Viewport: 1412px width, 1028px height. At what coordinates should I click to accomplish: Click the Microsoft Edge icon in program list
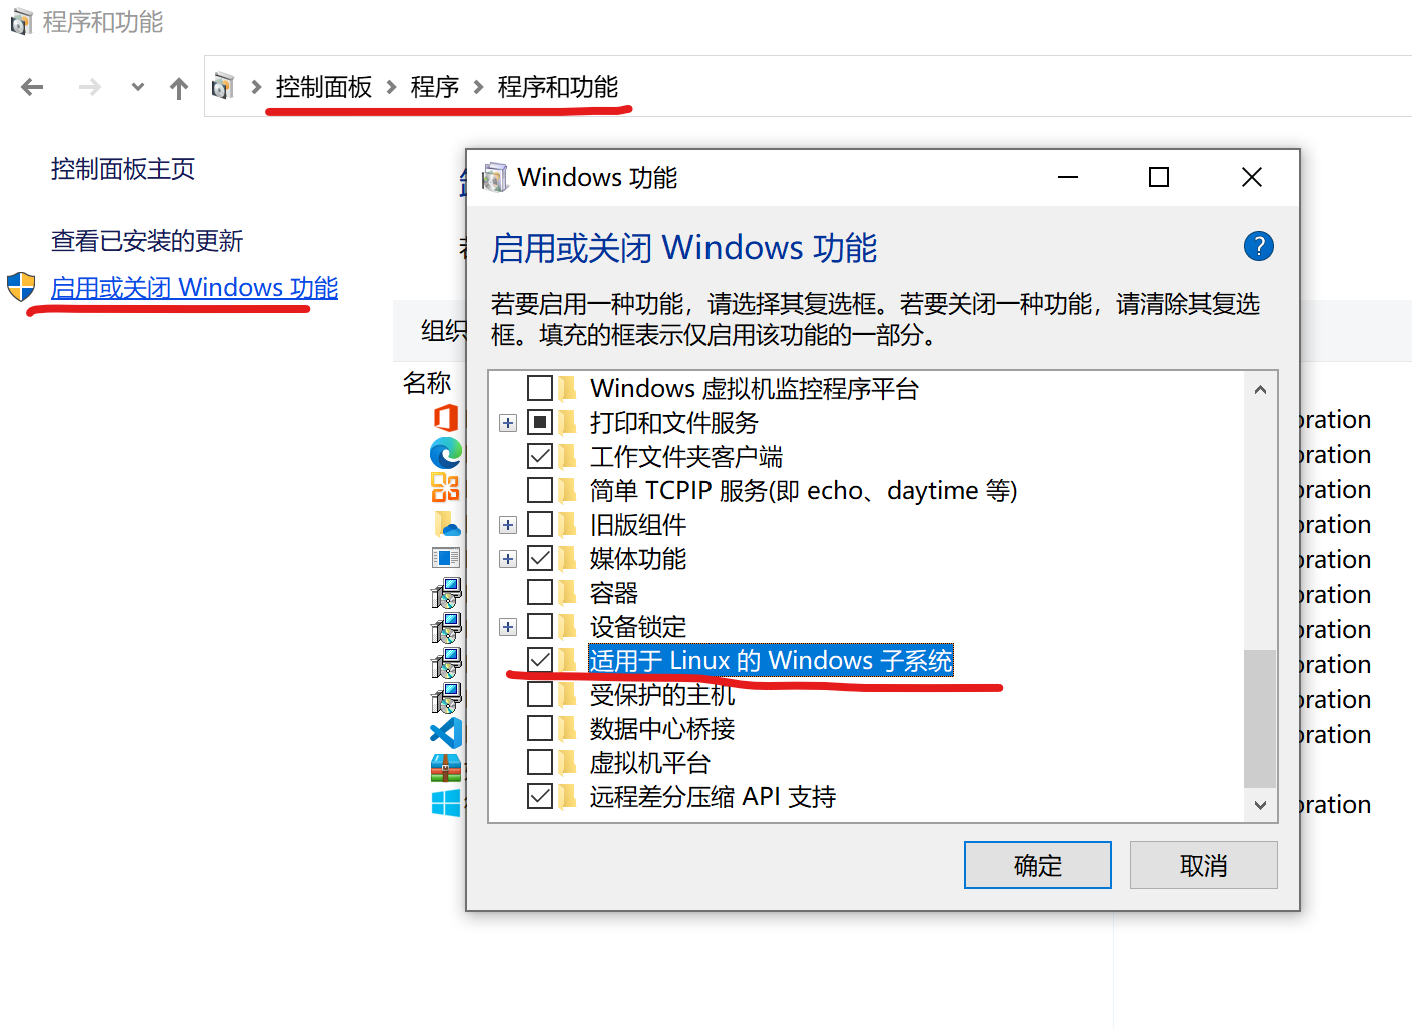pos(446,453)
